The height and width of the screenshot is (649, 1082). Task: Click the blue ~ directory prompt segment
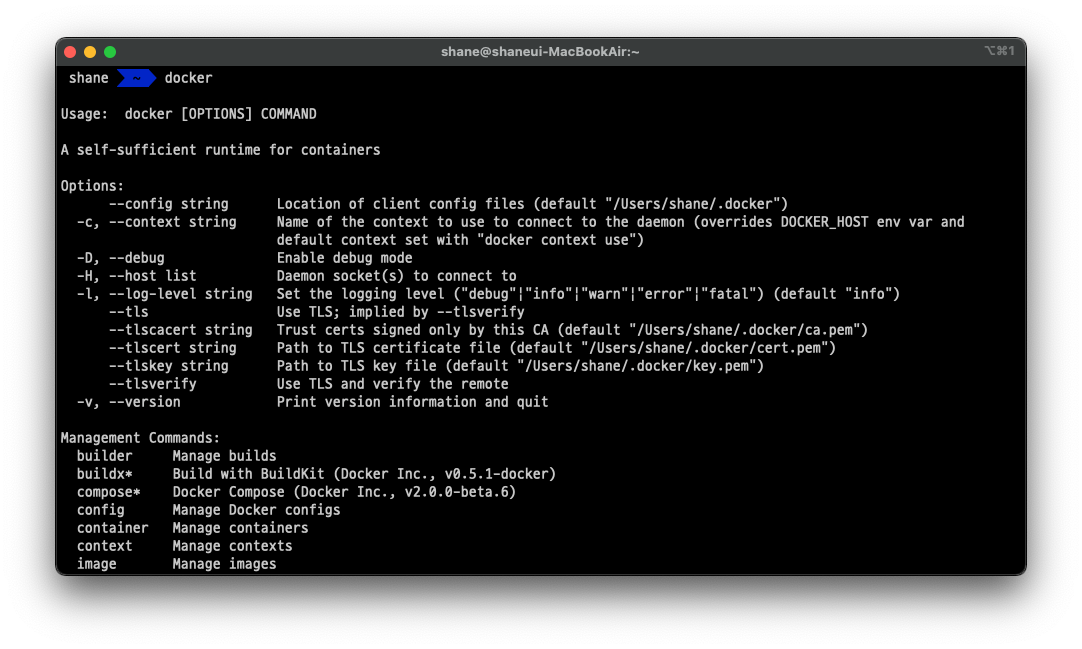pyautogui.click(x=137, y=78)
